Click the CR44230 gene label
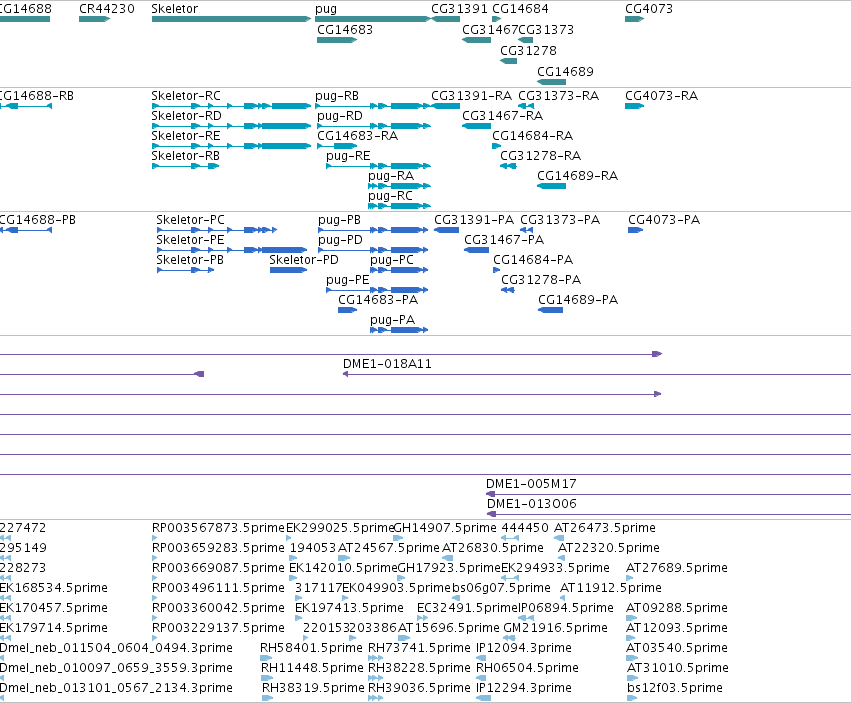The image size is (851, 703). coord(107,9)
